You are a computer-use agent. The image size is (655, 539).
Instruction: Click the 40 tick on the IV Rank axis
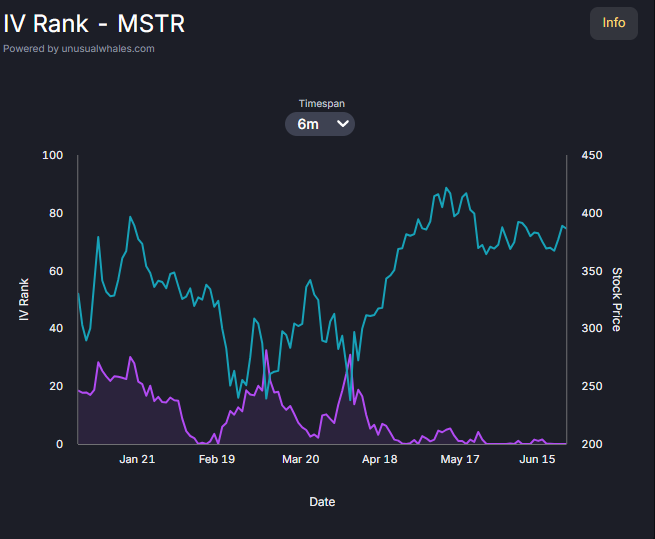56,328
